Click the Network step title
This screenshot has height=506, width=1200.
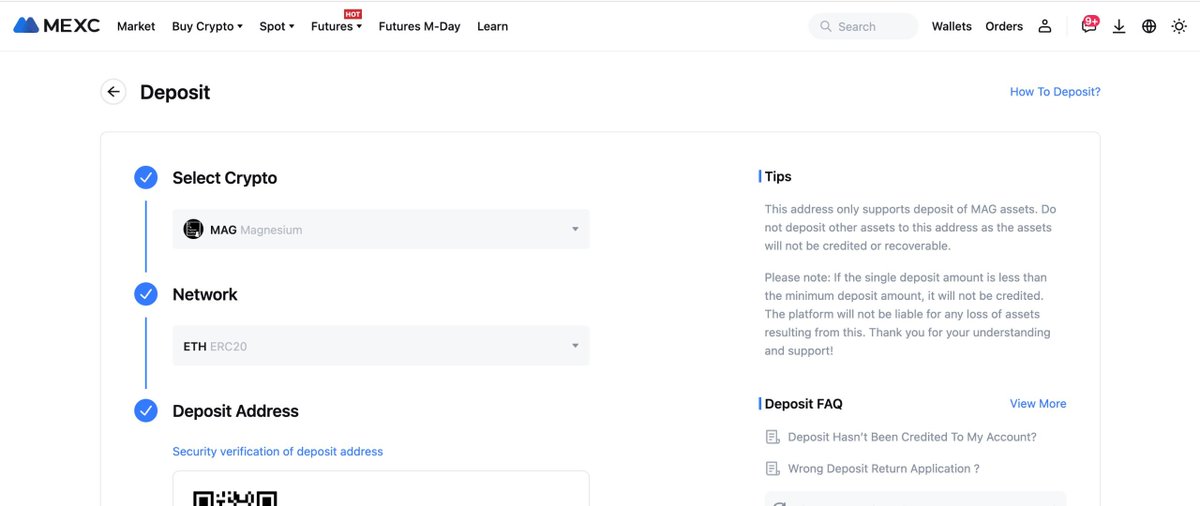coord(205,294)
